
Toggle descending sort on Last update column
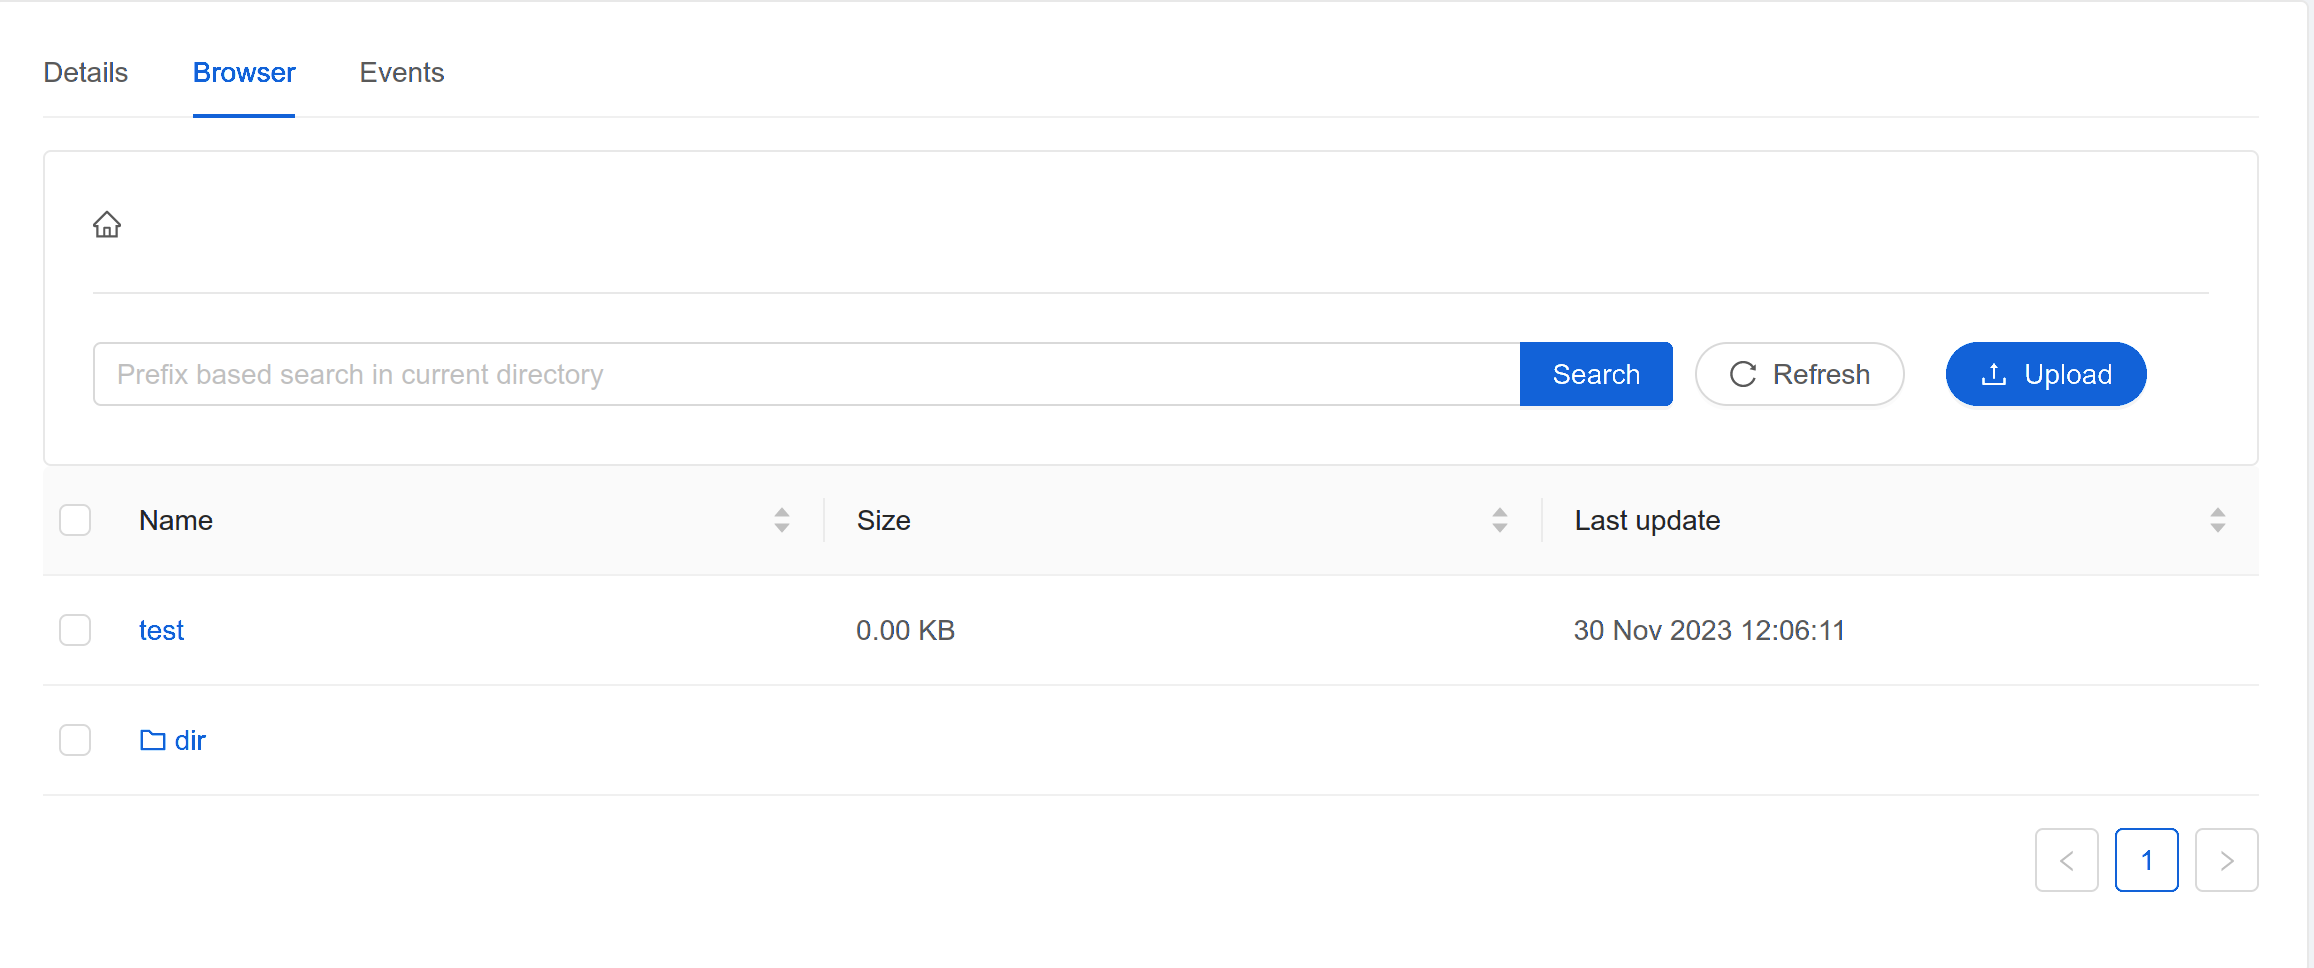[2216, 526]
